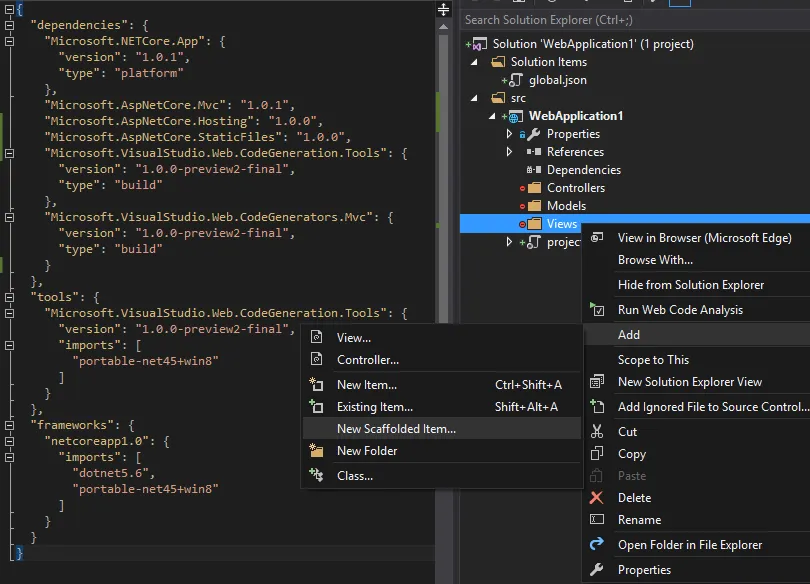Collapse the src folder node
The height and width of the screenshot is (584, 810).
pos(474,98)
